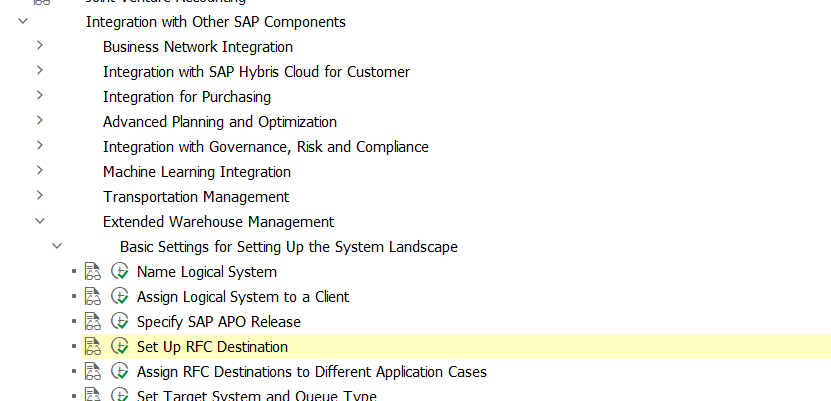Open documentation icon for Assign RFC Destinations row
The image size is (831, 401).
93,371
